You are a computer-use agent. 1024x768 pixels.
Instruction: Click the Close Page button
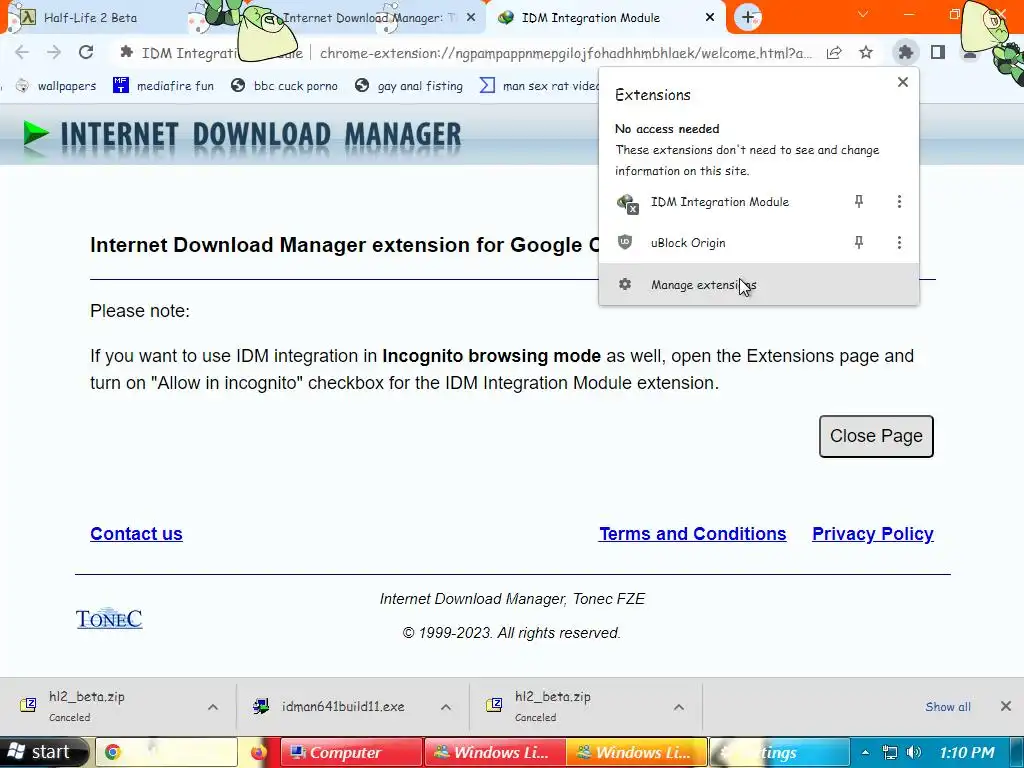[876, 436]
